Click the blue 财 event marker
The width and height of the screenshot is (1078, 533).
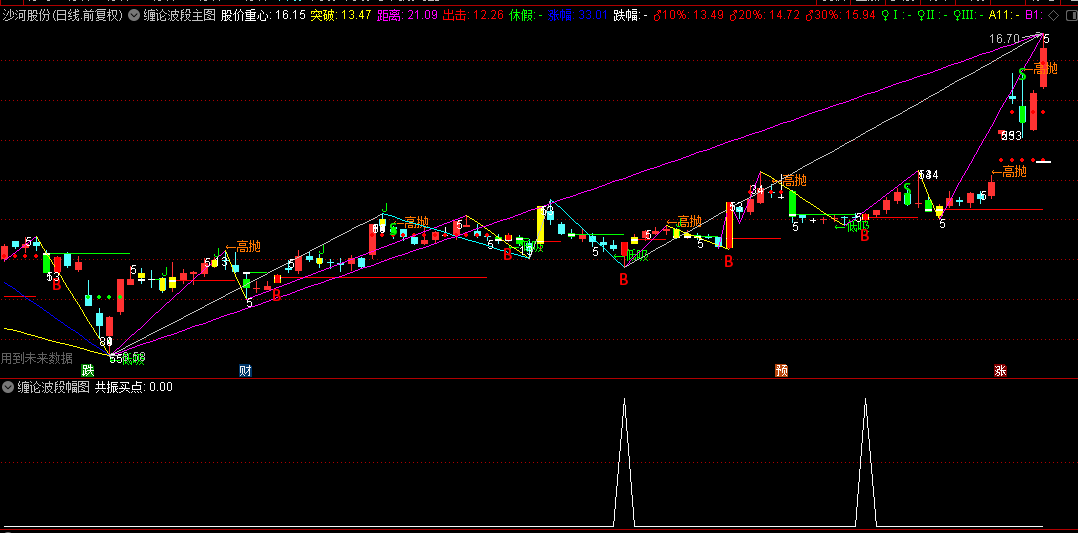point(245,371)
